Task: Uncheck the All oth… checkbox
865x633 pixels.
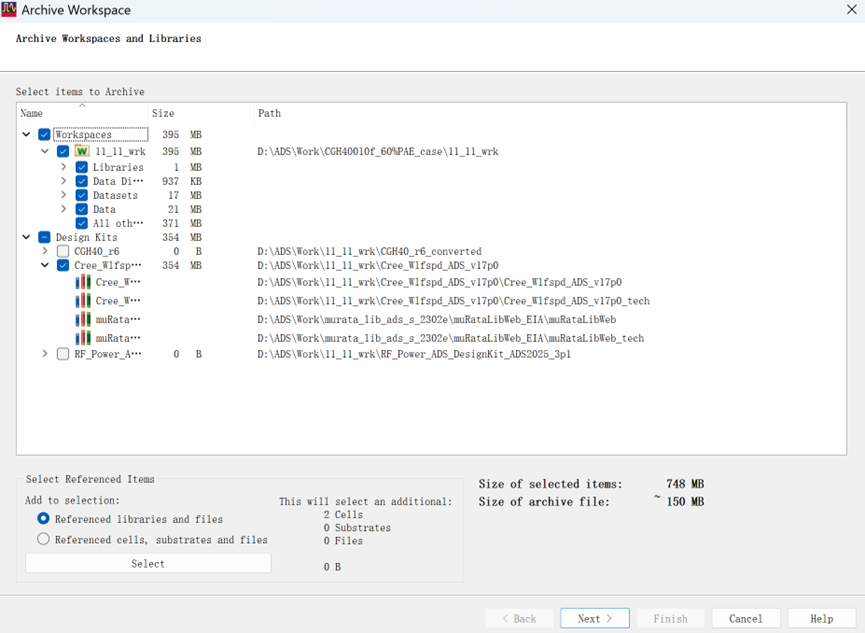Action: tap(82, 223)
